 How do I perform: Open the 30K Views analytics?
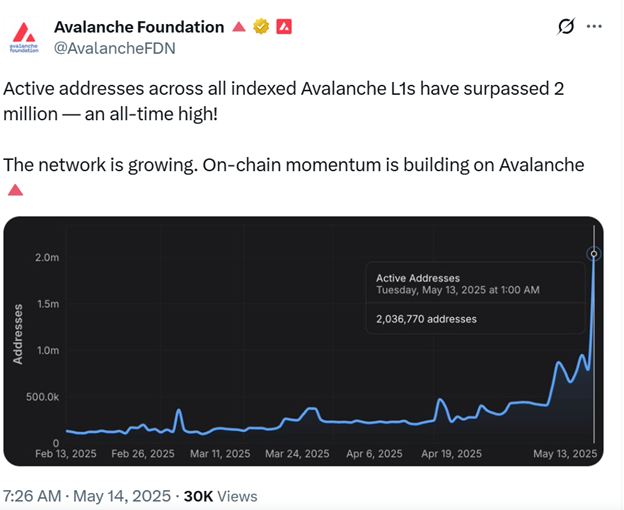pyautogui.click(x=220, y=496)
